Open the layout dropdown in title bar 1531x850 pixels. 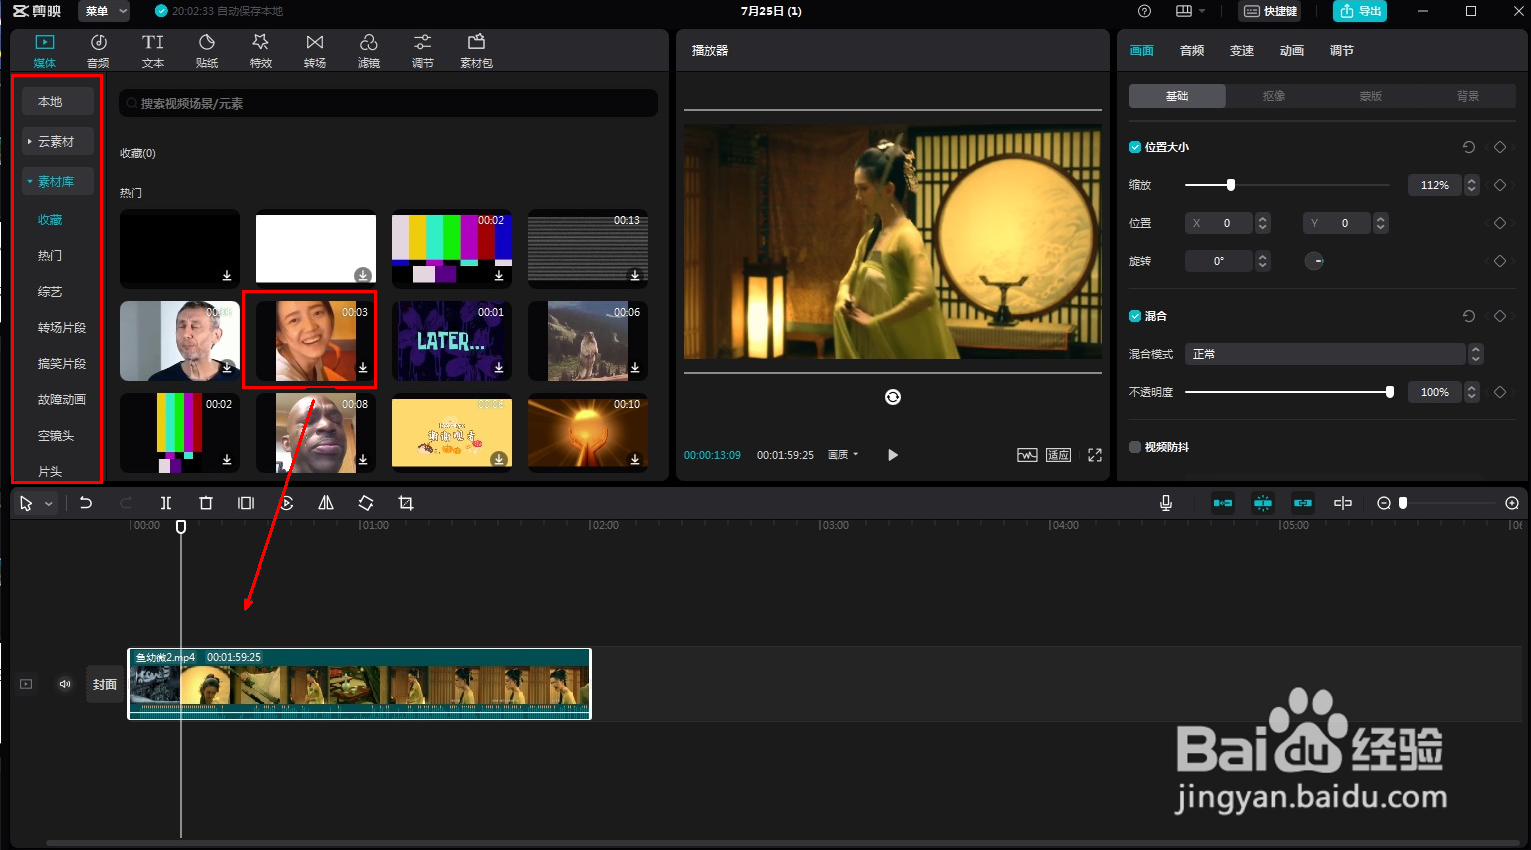point(1190,11)
